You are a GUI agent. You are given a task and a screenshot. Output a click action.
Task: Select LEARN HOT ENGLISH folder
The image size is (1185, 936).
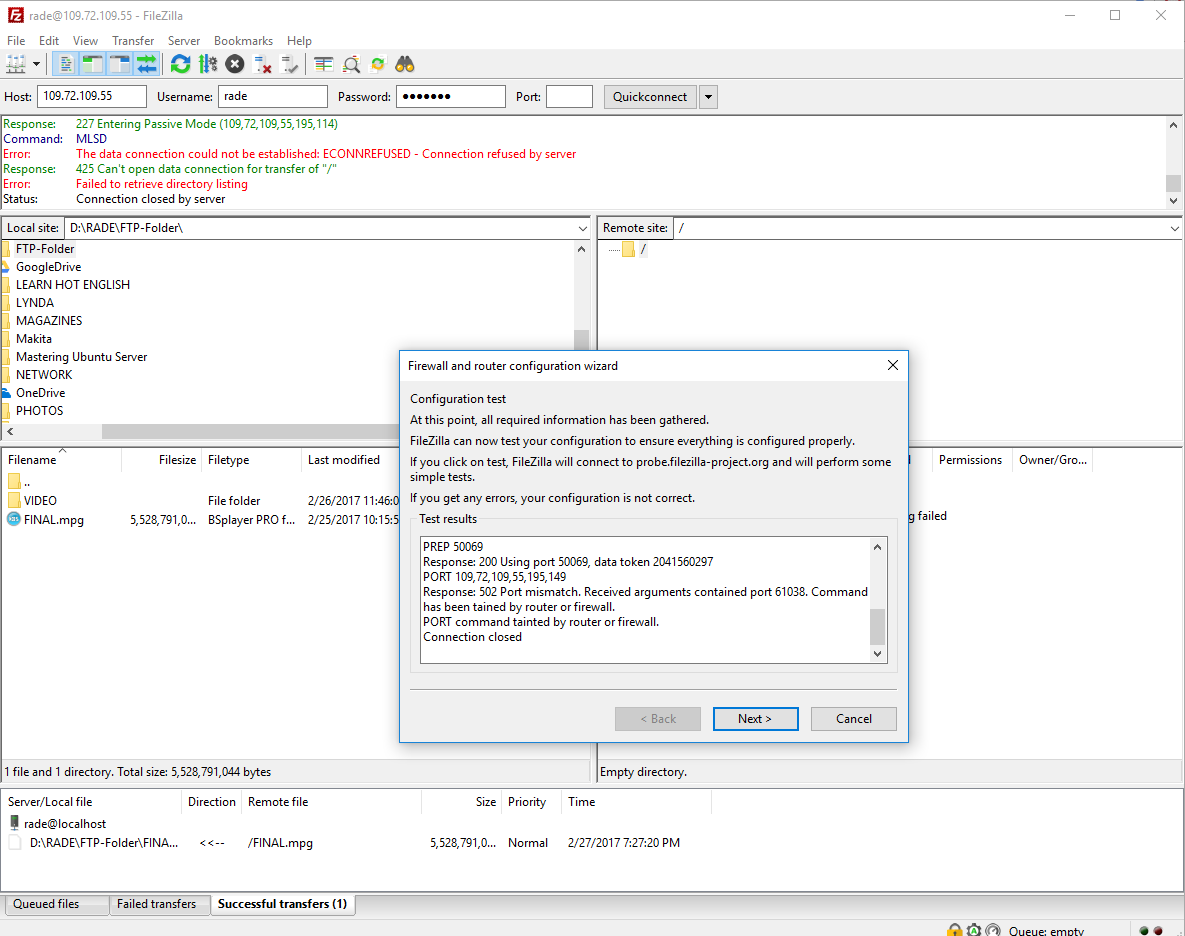73,285
